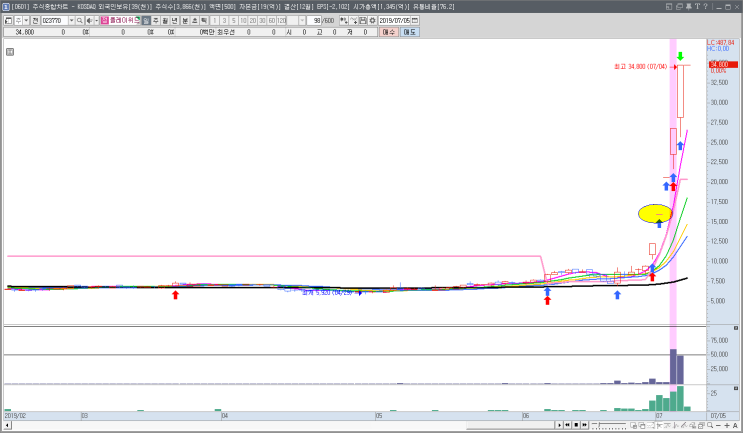Click the stop button in replay controls
The image size is (743, 433).
point(576,425)
